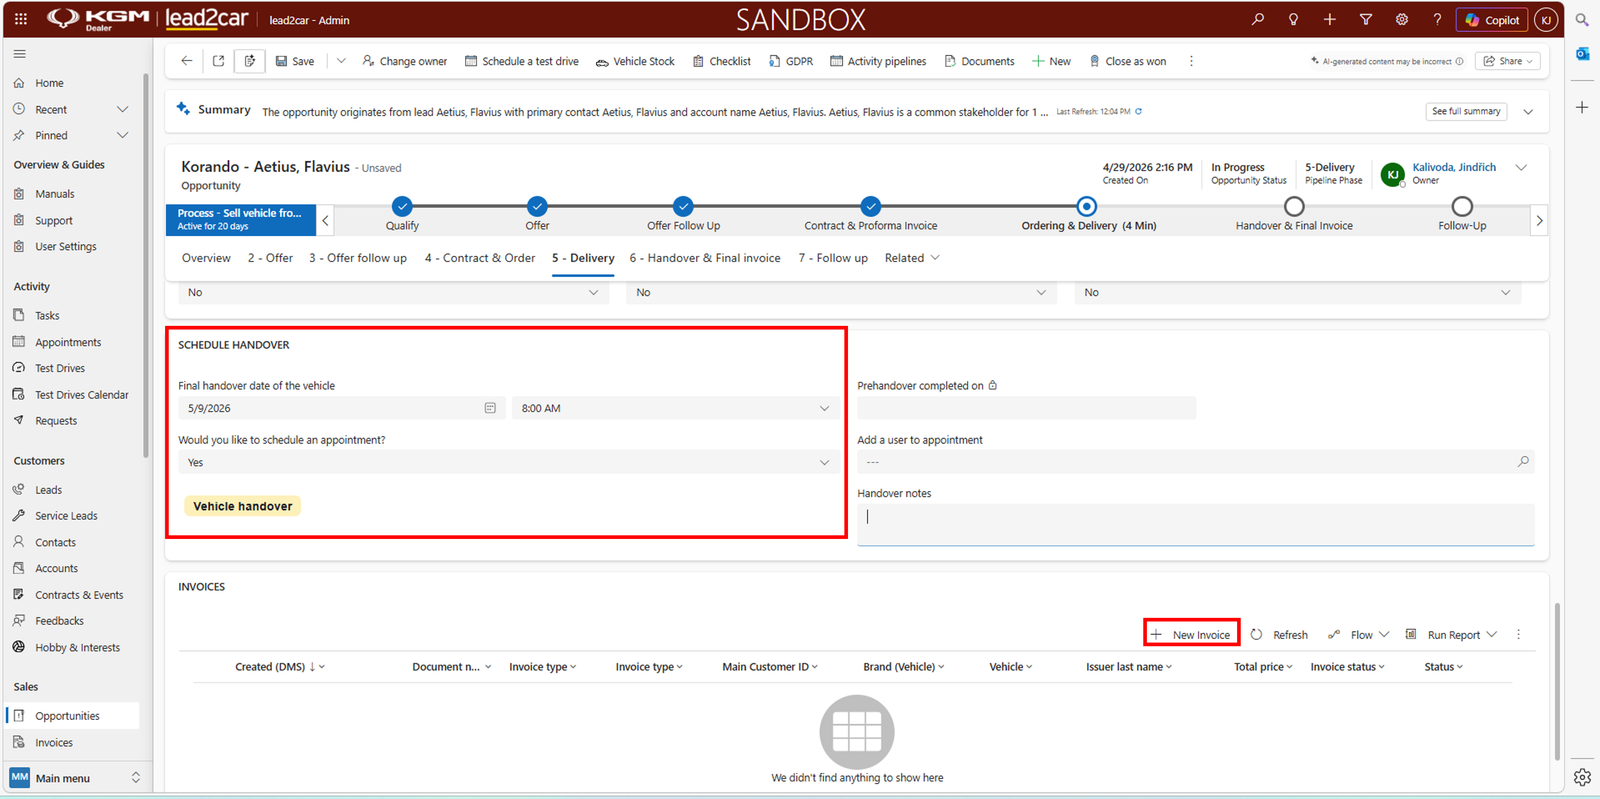Click Change owner command
Viewport: 1600px width, 799px height.
[x=404, y=61]
